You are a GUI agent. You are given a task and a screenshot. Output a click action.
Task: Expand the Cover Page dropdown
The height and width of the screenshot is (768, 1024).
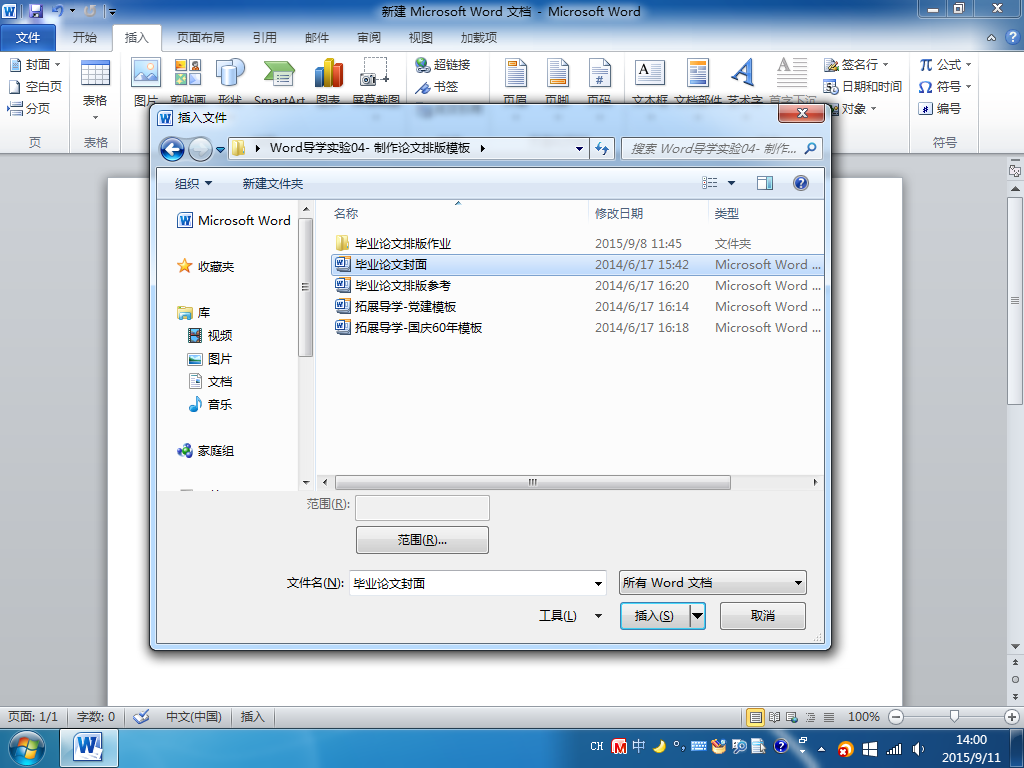point(57,65)
